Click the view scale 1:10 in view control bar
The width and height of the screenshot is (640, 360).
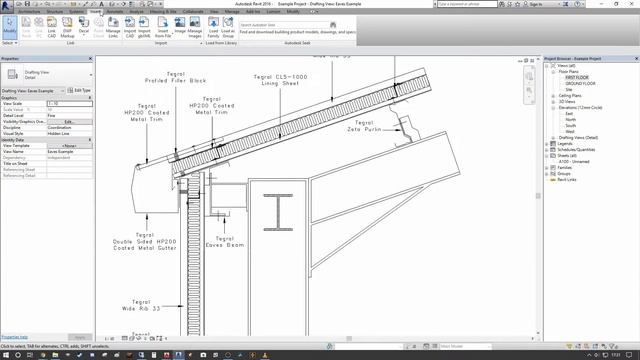(x=109, y=338)
